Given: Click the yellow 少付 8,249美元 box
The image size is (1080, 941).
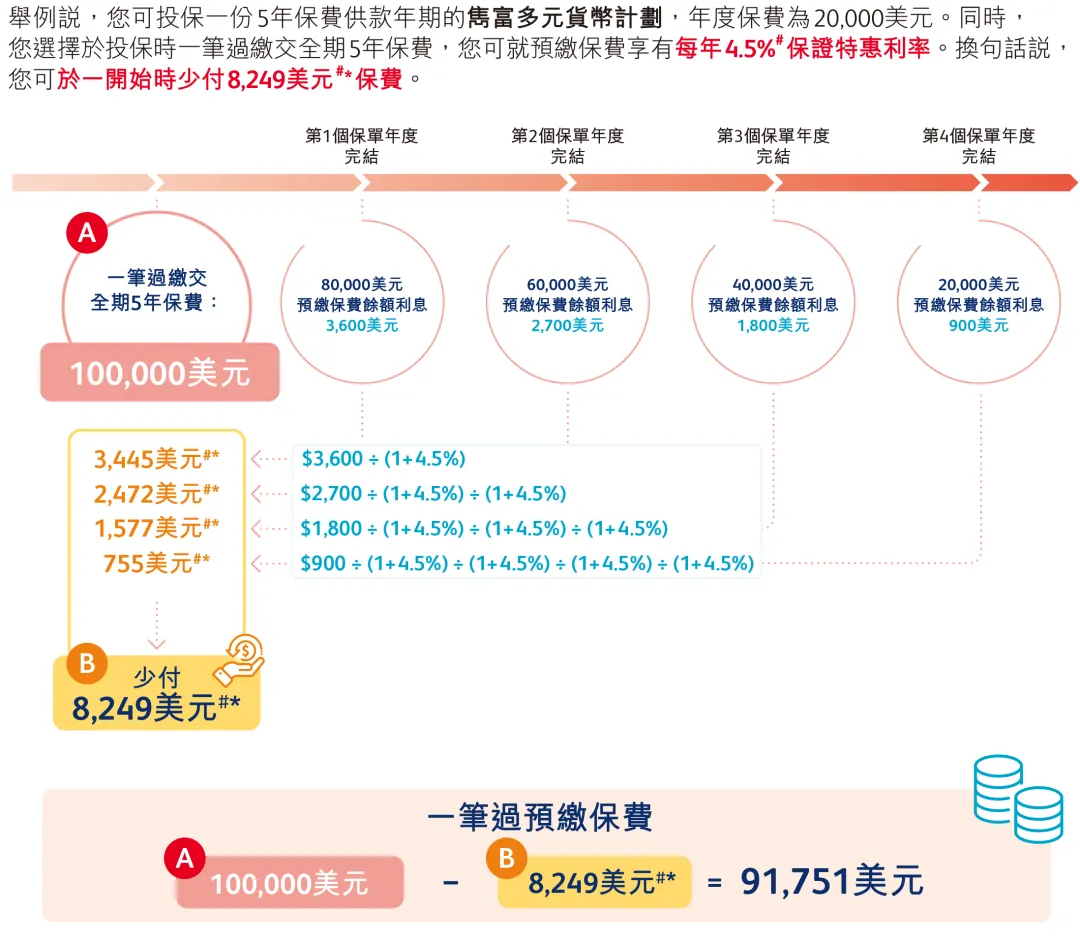Looking at the screenshot, I should [x=156, y=692].
